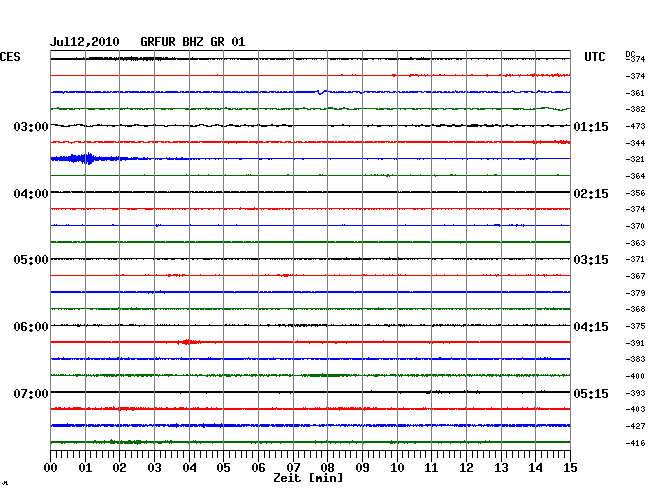Click the '09' minute tick label
The width and height of the screenshot is (650, 494).
pyautogui.click(x=362, y=468)
